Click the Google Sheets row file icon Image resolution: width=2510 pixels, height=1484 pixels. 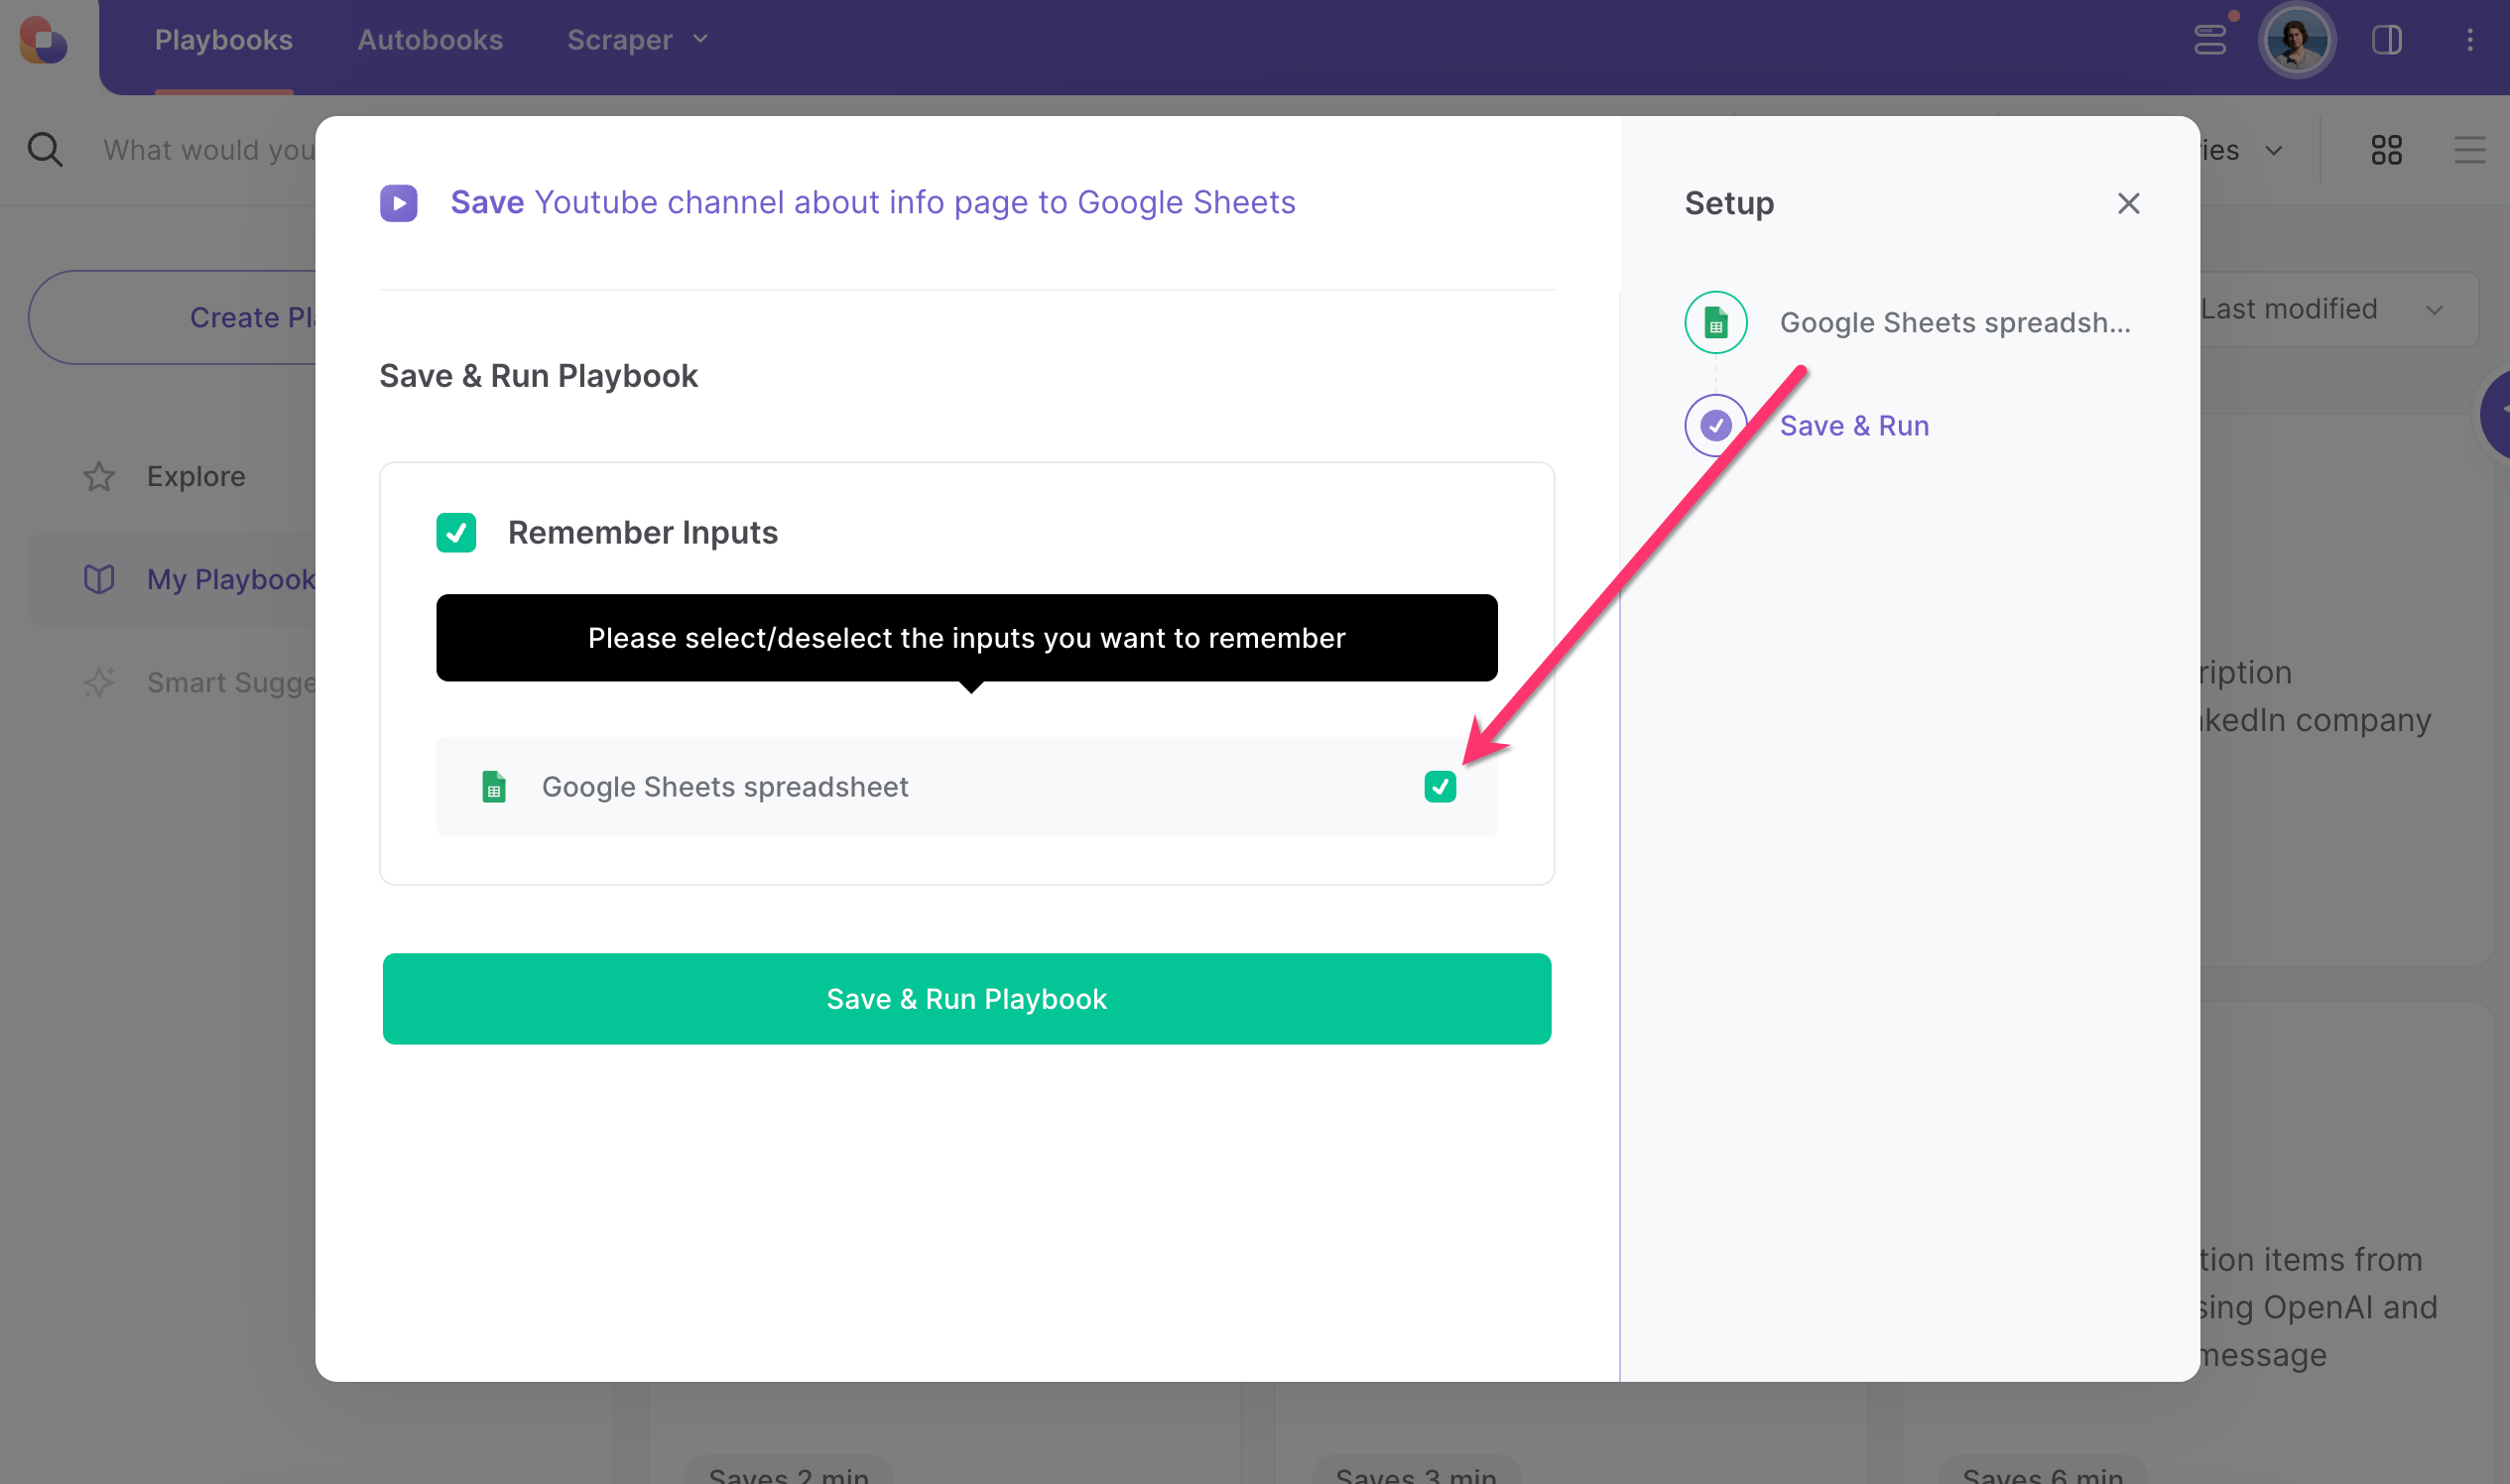click(x=493, y=787)
